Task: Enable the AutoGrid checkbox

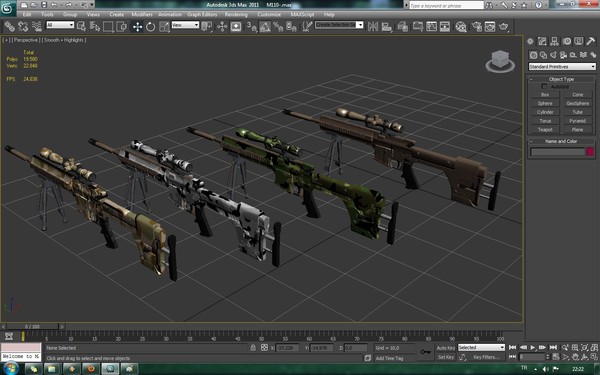Action: pos(544,87)
